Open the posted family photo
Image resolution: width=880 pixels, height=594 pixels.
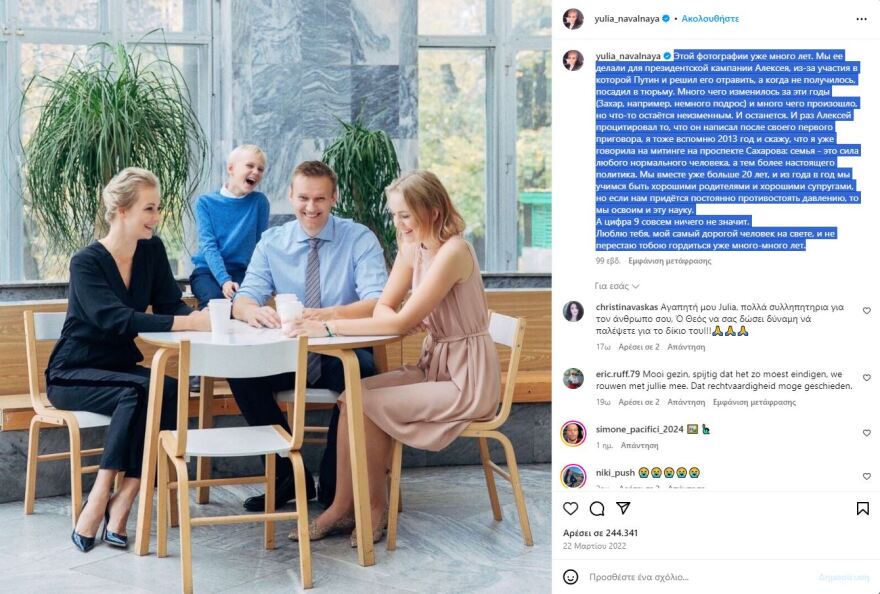pyautogui.click(x=276, y=297)
